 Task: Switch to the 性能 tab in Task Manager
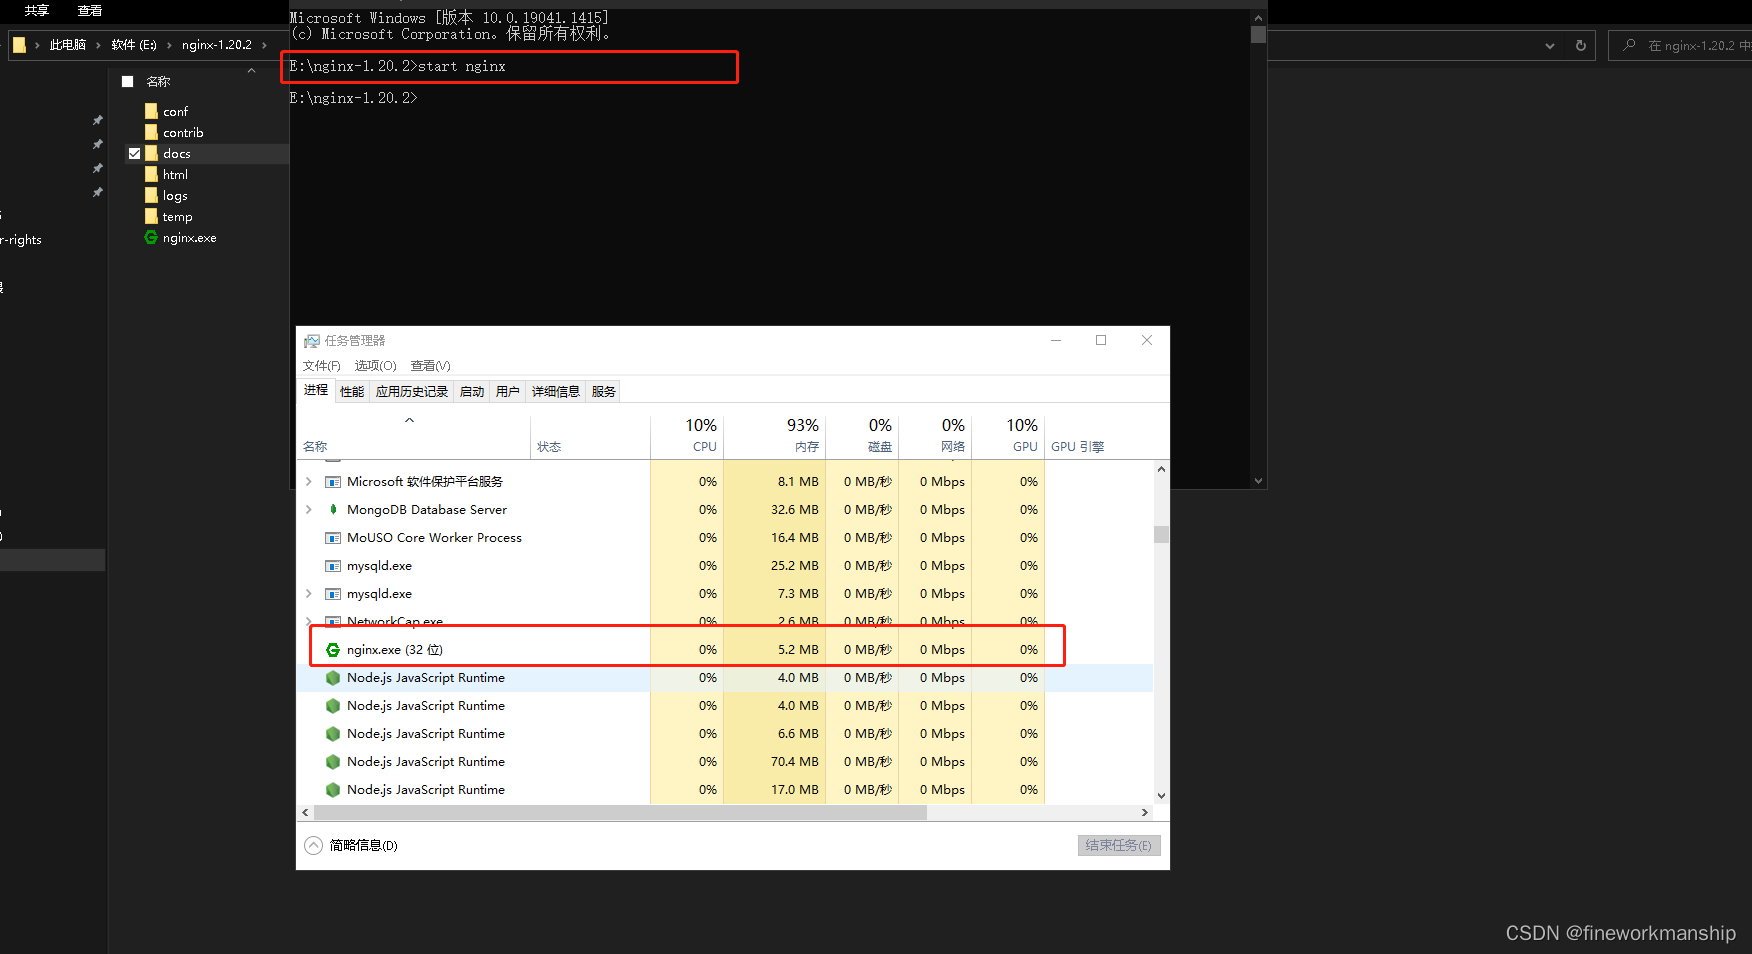351,390
